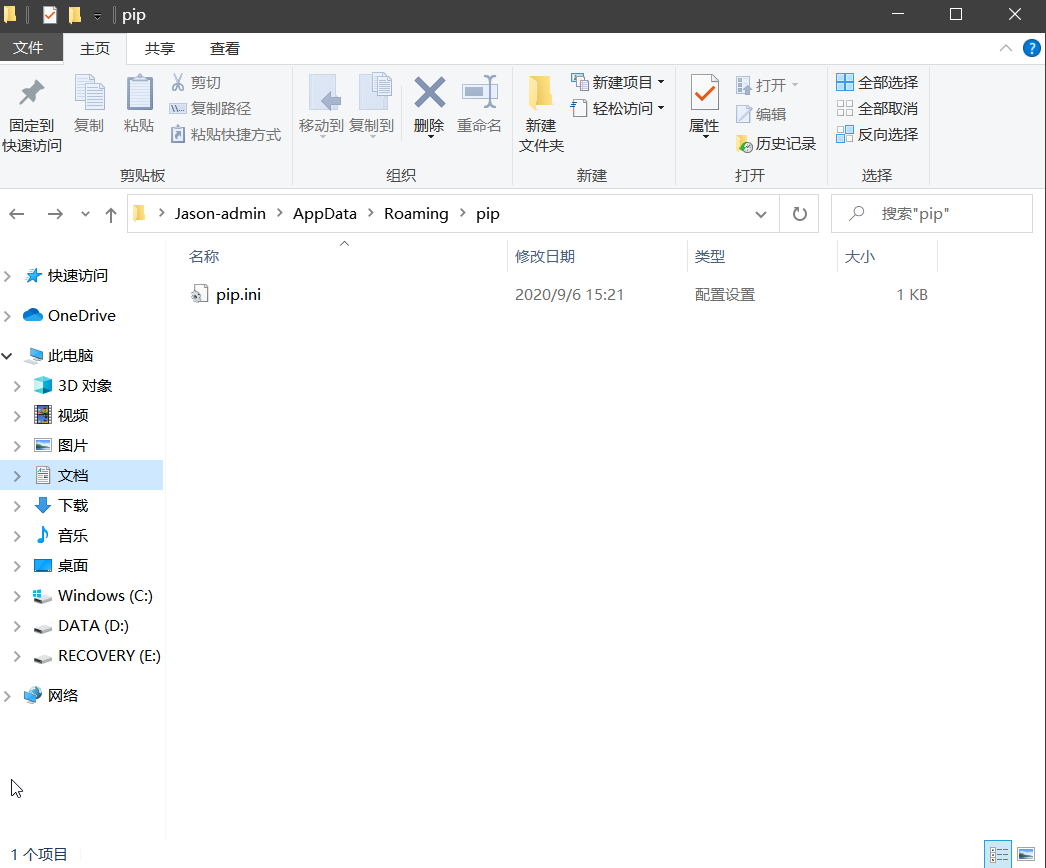Screen dimensions: 1046x868
Task: Click the Cut (剪切) scissors icon
Action: [177, 82]
